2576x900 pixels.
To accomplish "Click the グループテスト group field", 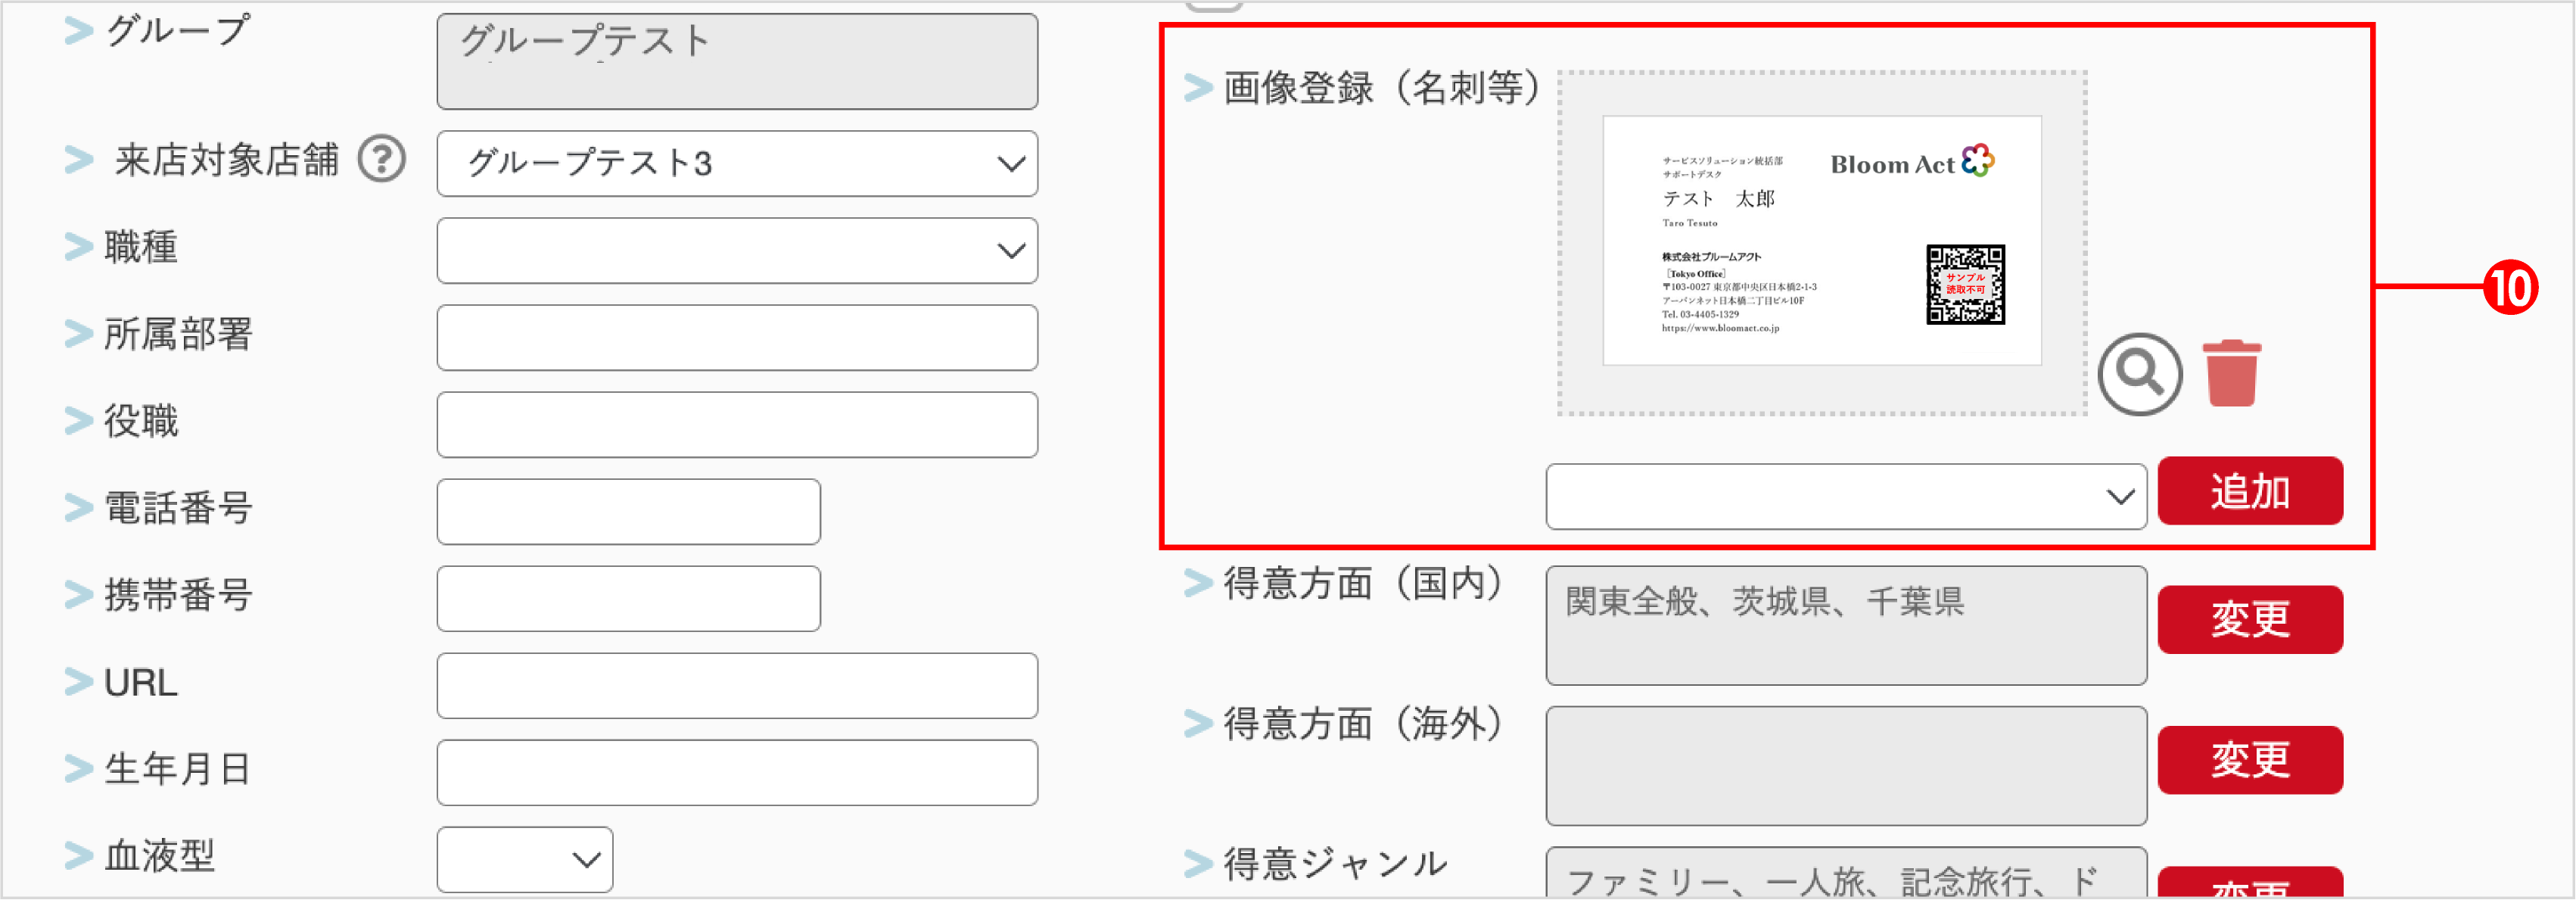I will pyautogui.click(x=737, y=62).
